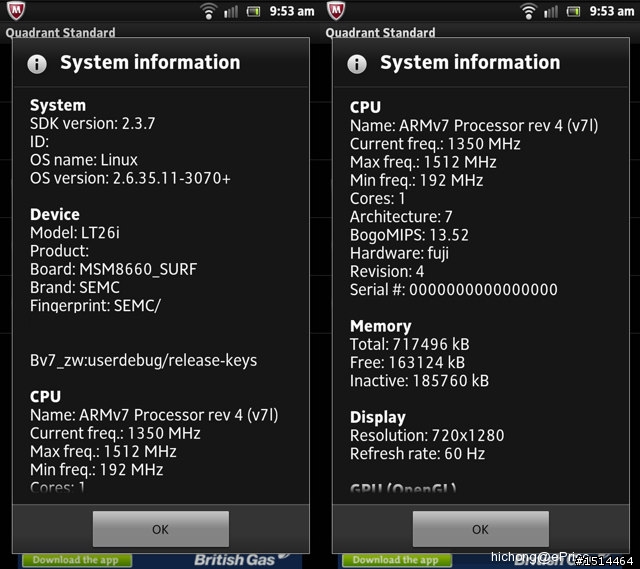Tap signal strength bars in right status bar
The image size is (640, 569).
[x=551, y=11]
